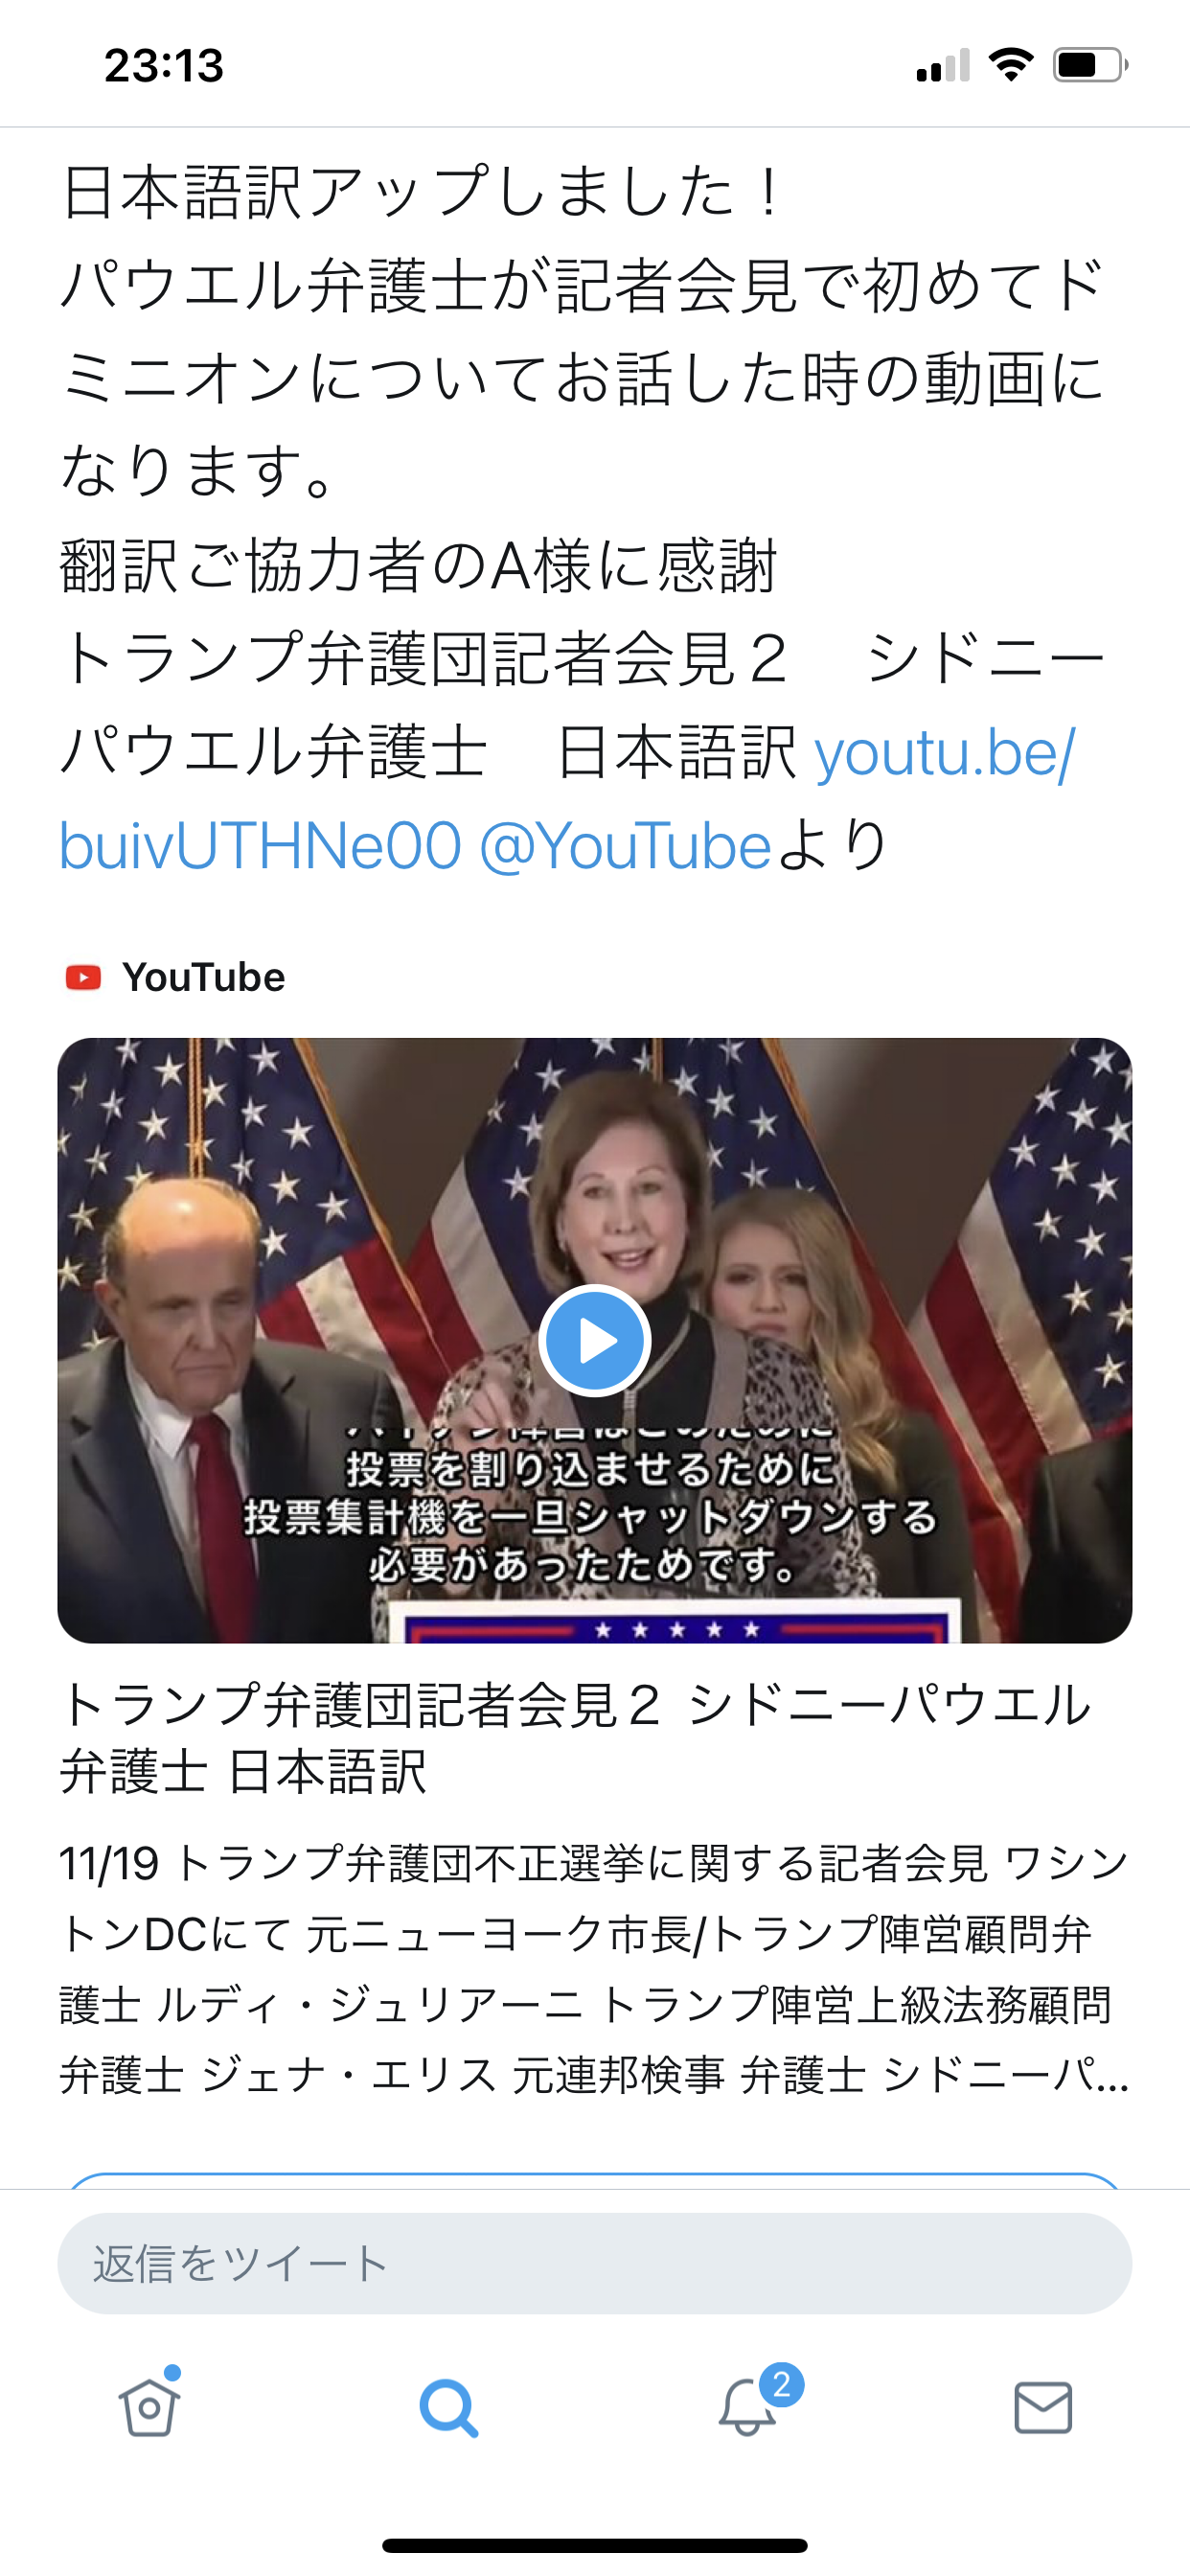Tap the cellular signal bars
The image size is (1190, 2576).
tap(943, 66)
